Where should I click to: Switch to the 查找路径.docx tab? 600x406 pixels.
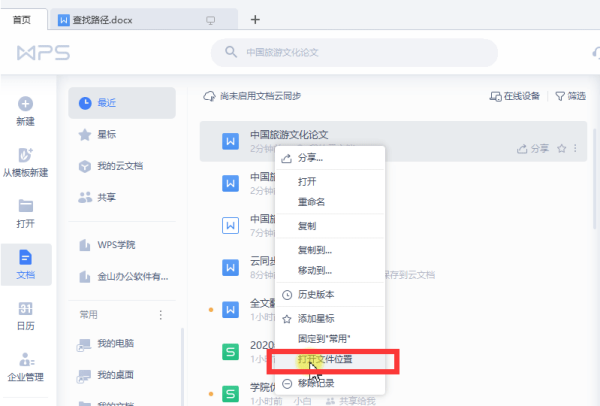pos(143,20)
